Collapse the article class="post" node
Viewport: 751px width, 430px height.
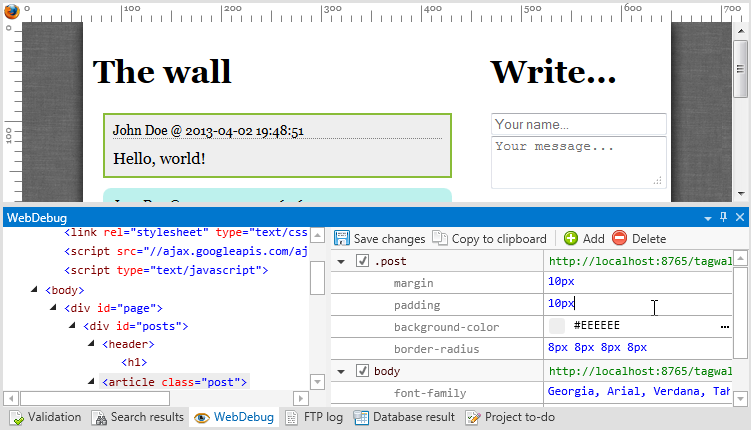[91, 381]
